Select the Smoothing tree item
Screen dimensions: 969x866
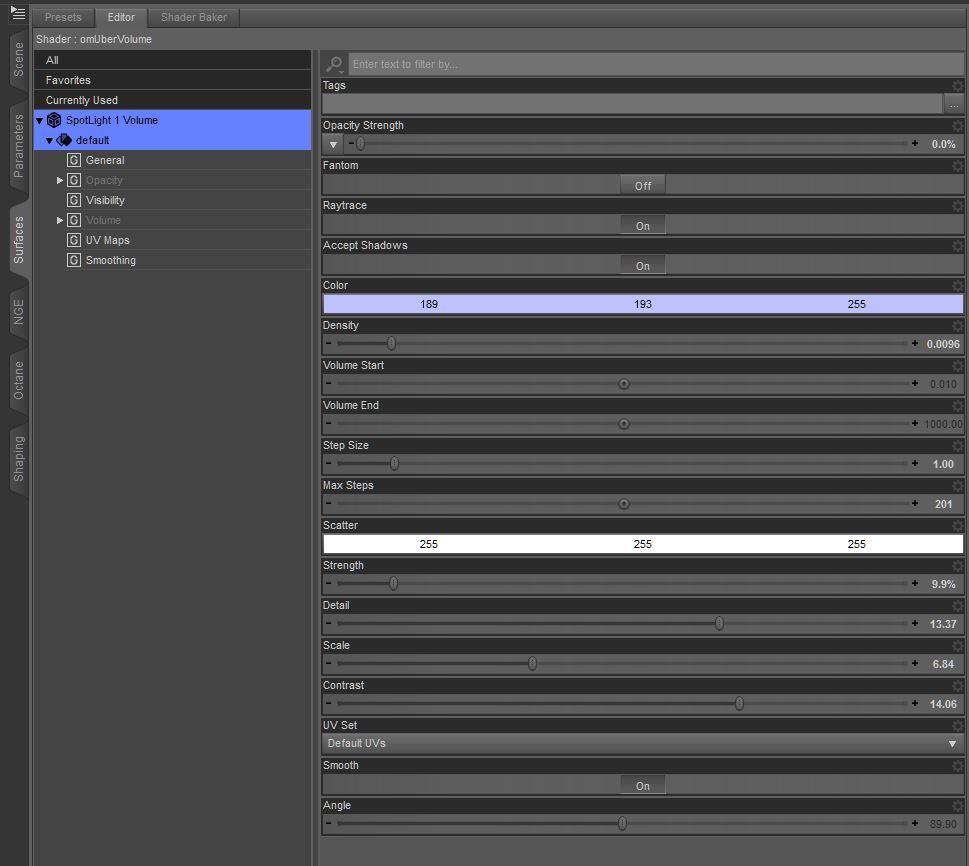(111, 260)
